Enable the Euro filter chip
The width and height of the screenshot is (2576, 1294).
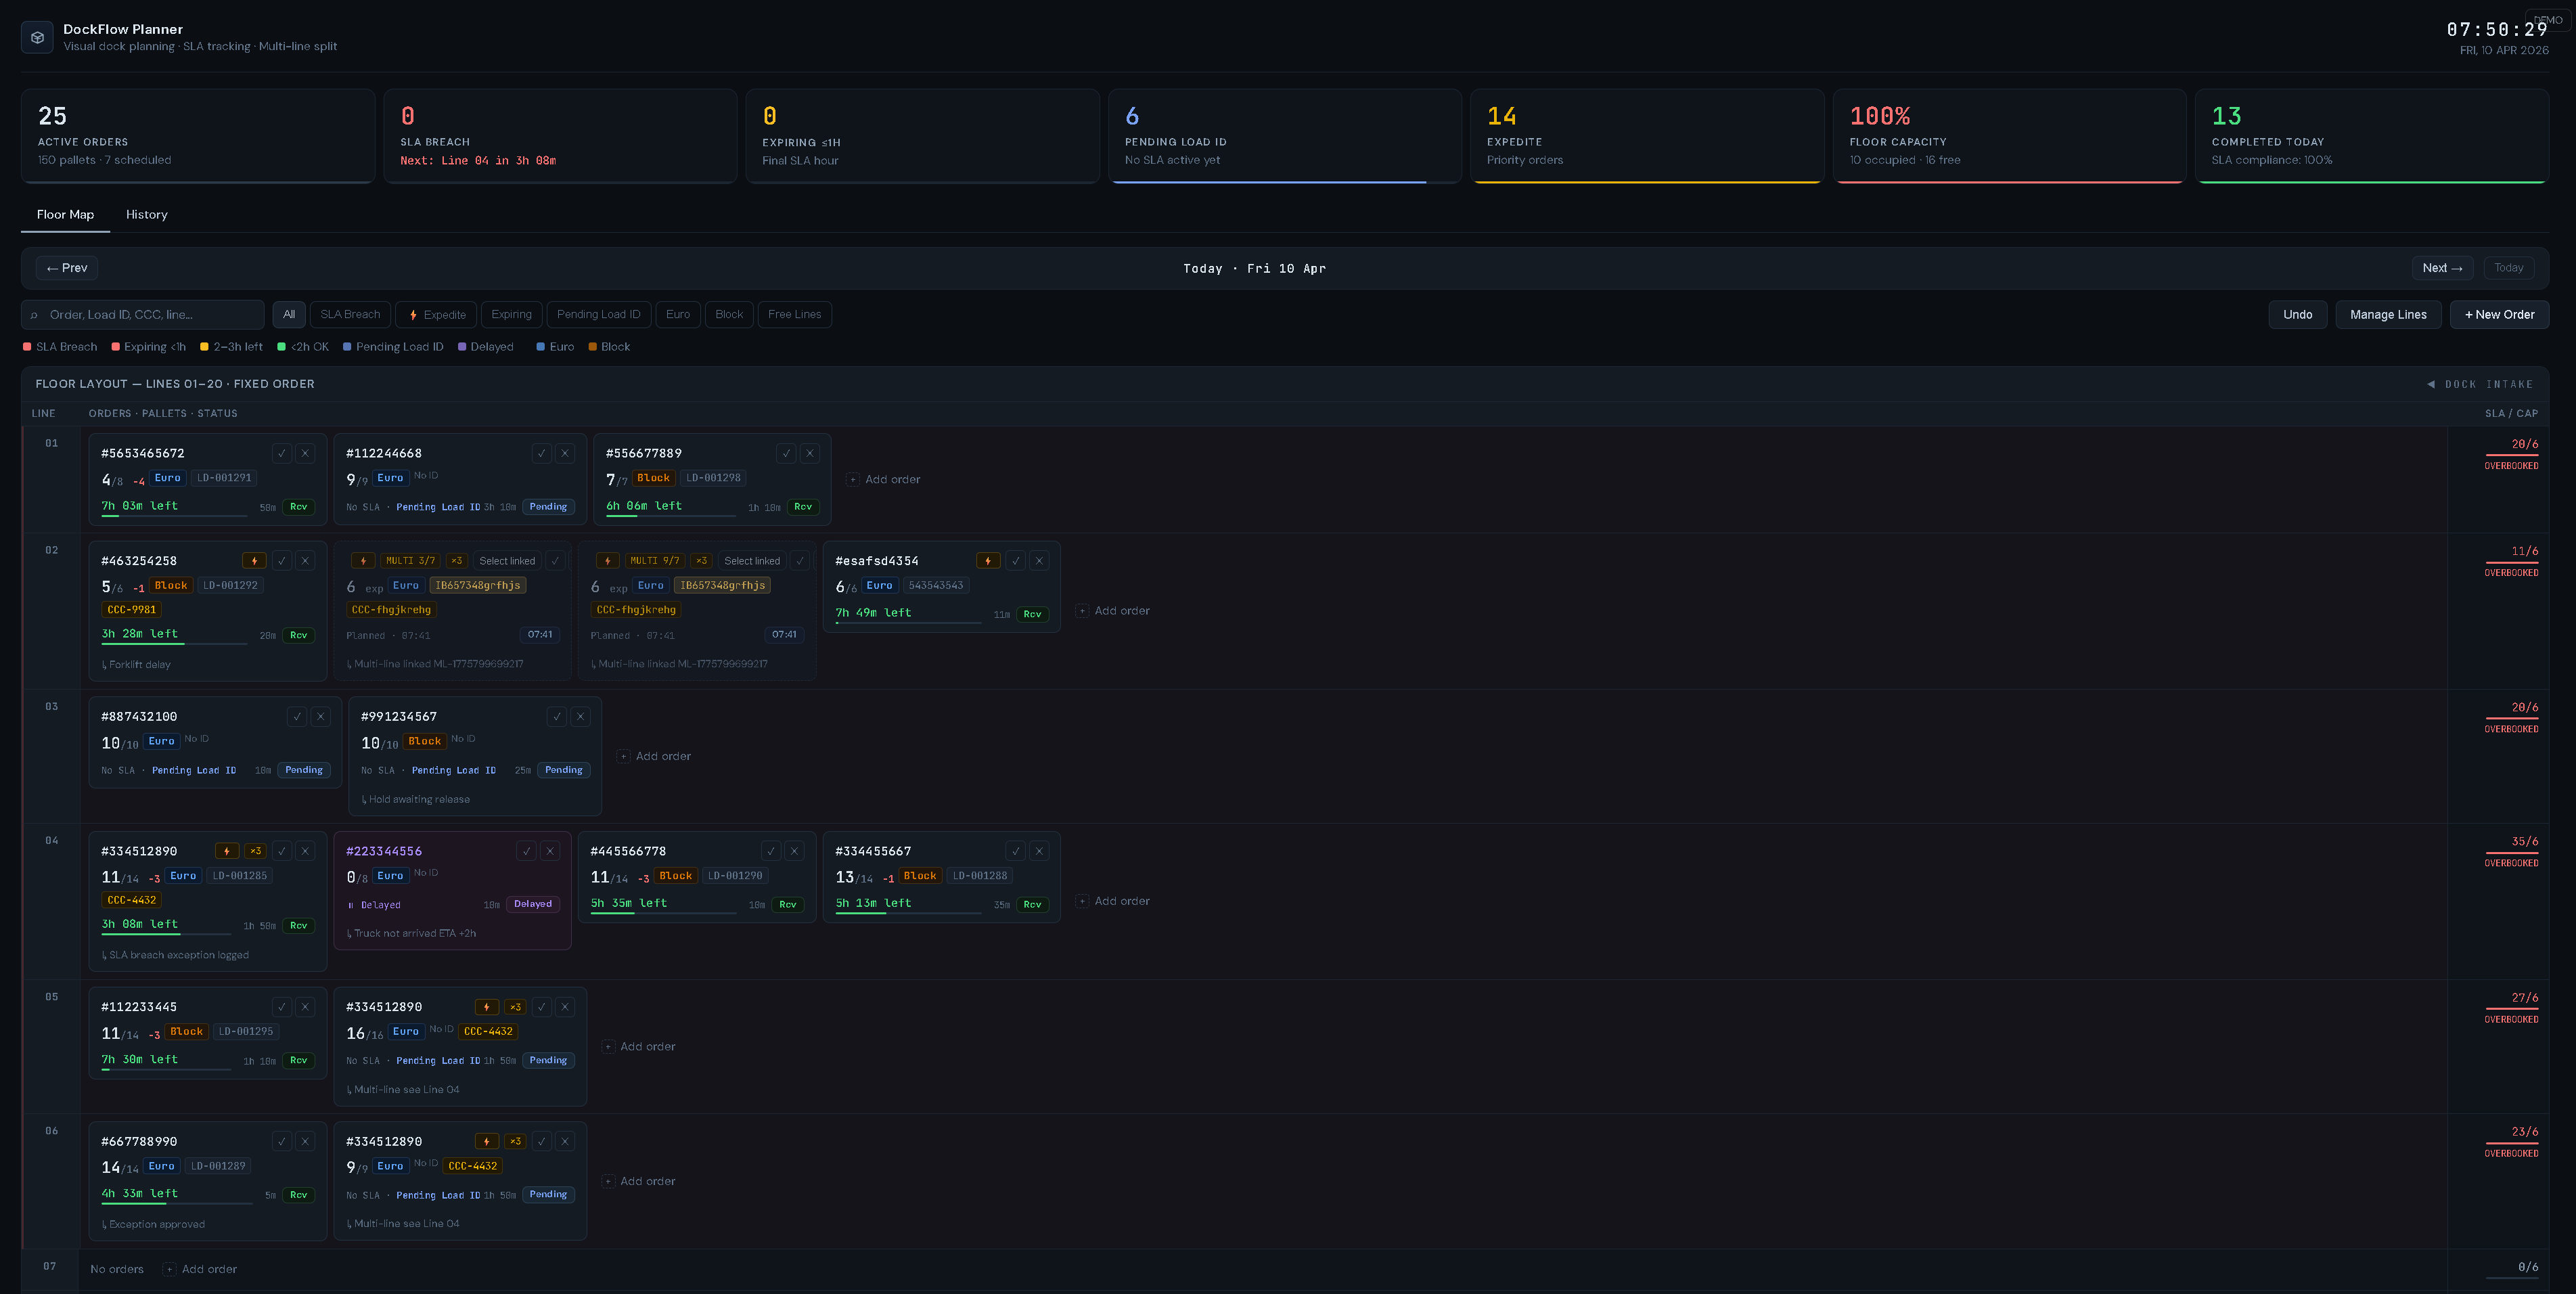678,314
